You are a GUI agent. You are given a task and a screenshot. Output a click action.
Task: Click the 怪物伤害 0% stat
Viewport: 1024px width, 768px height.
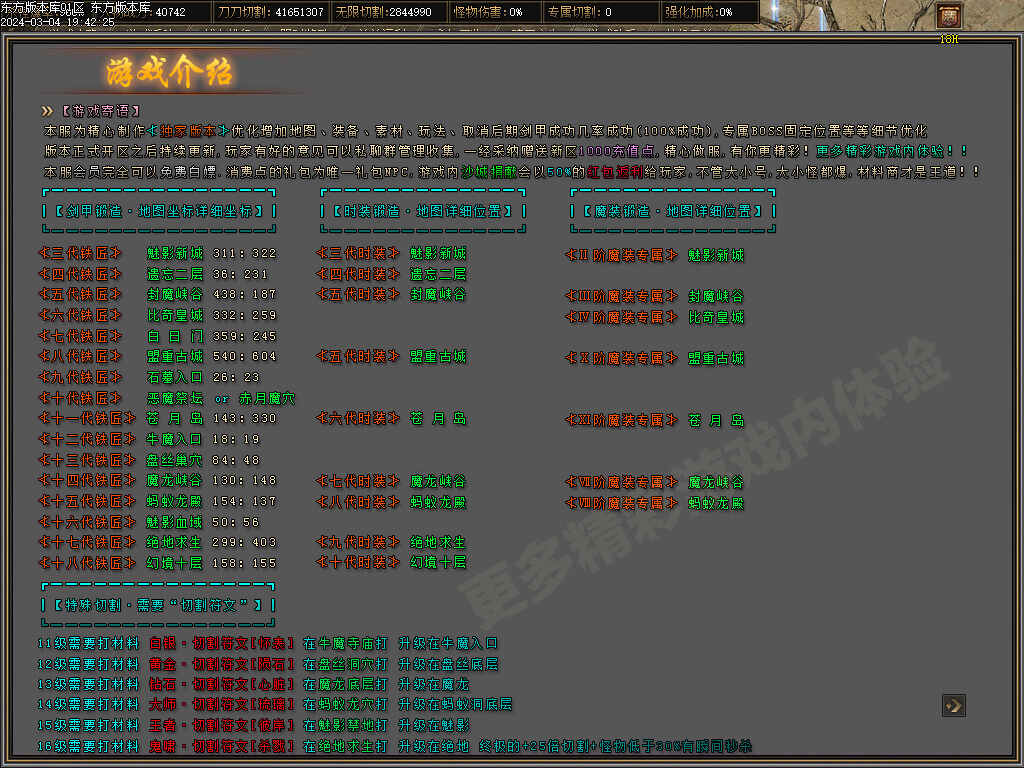pos(488,12)
